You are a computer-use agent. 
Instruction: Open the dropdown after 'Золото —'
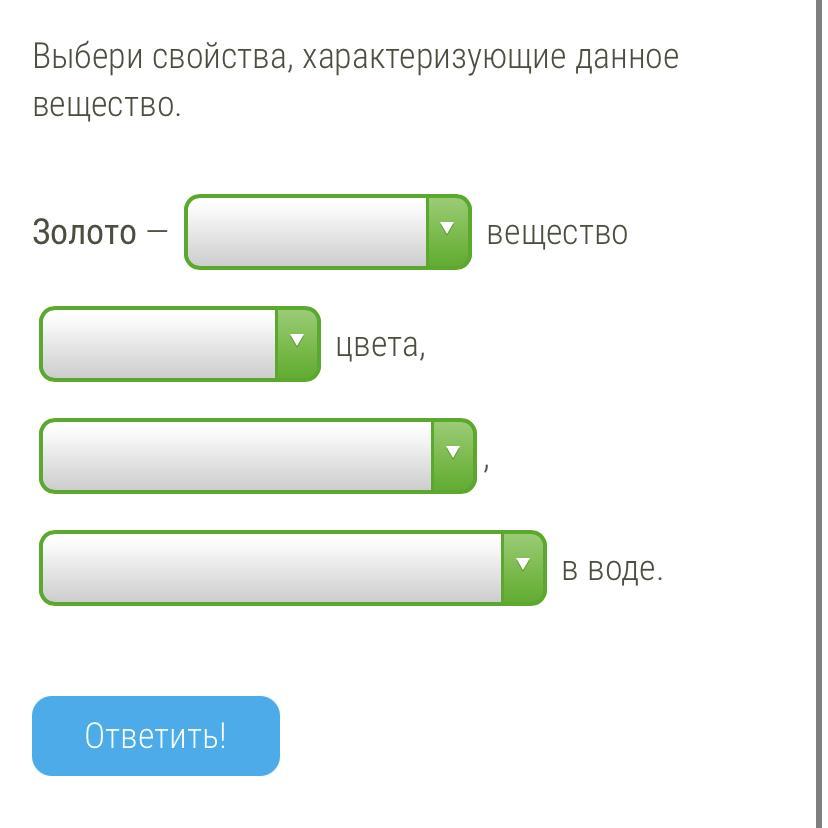tap(307, 232)
